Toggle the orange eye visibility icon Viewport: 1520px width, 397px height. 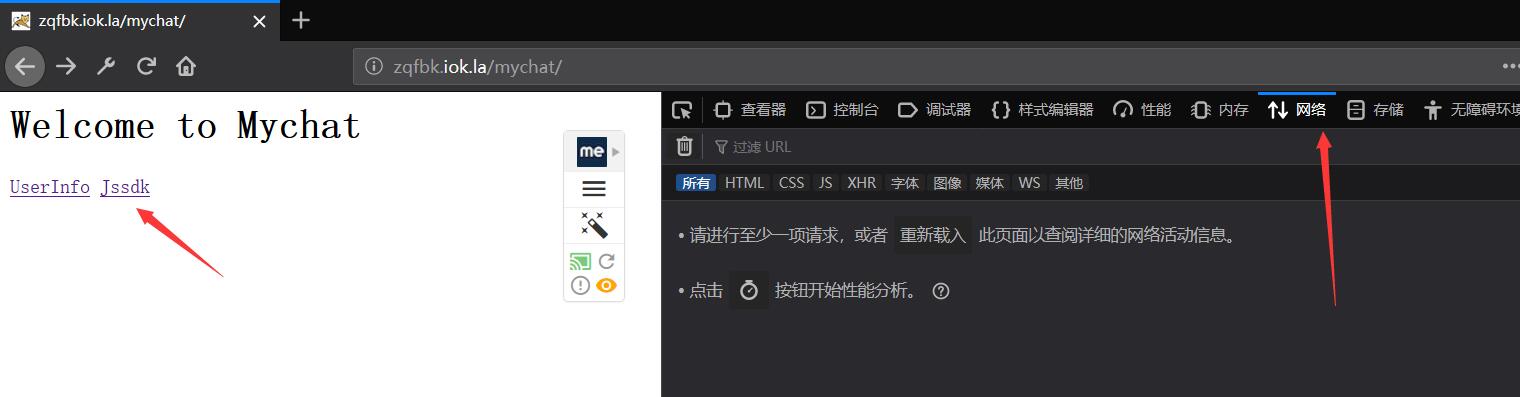(x=606, y=286)
